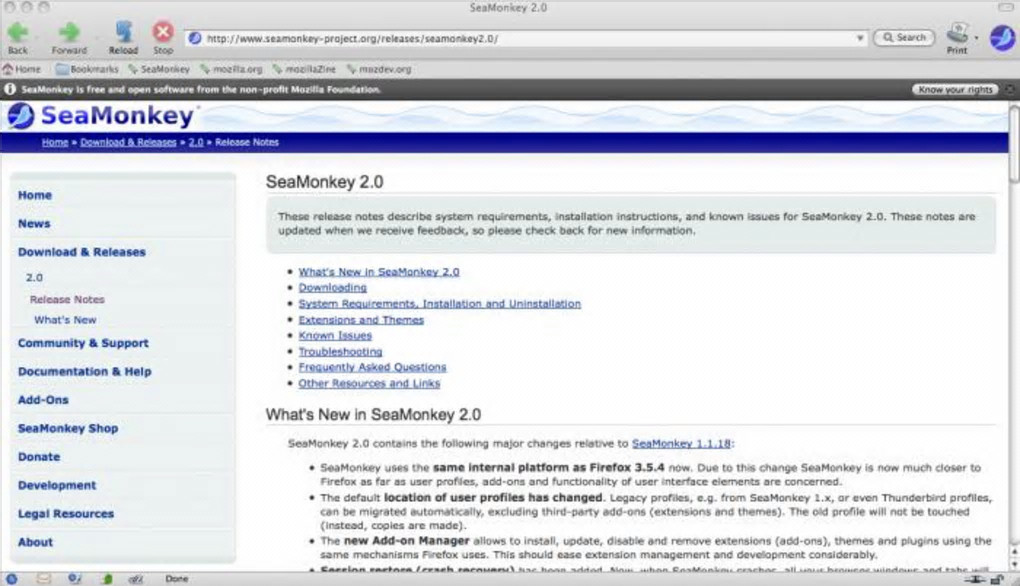Open Documentation & Help in the sidebar

(x=85, y=372)
